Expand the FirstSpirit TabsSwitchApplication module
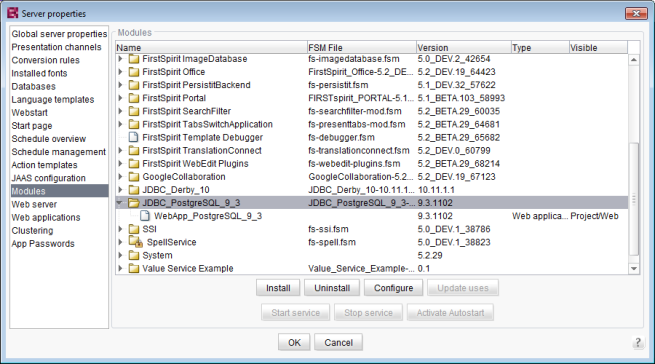655x364 pixels. coord(121,125)
